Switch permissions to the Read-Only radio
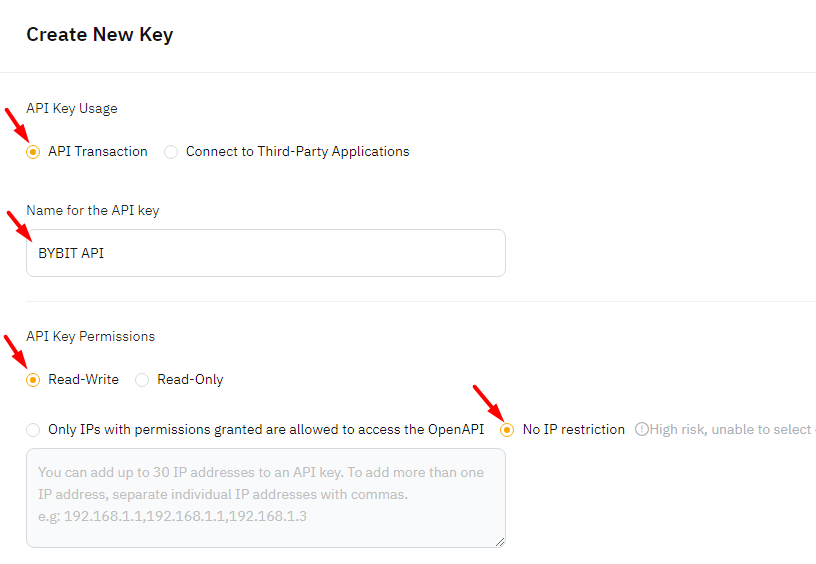Image resolution: width=816 pixels, height=564 pixels. click(142, 380)
